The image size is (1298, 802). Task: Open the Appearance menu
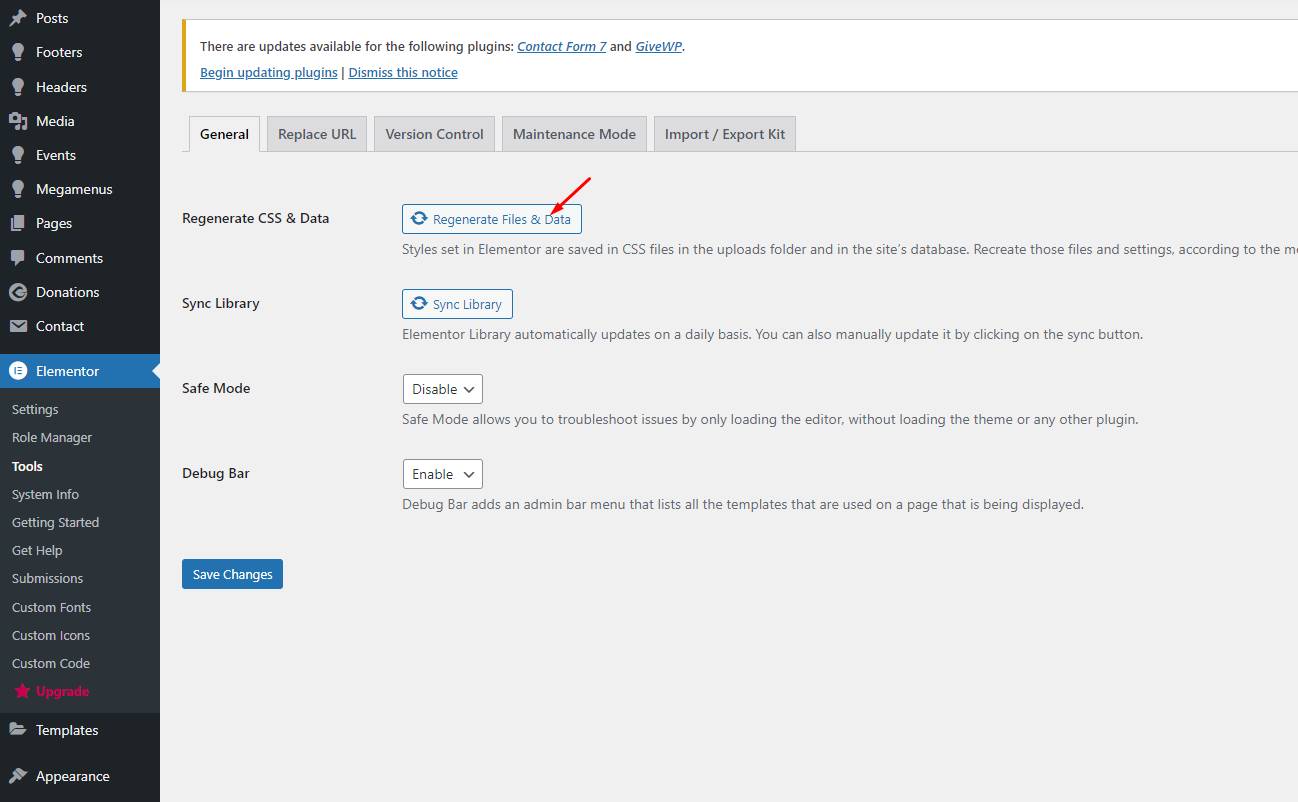tap(80, 776)
